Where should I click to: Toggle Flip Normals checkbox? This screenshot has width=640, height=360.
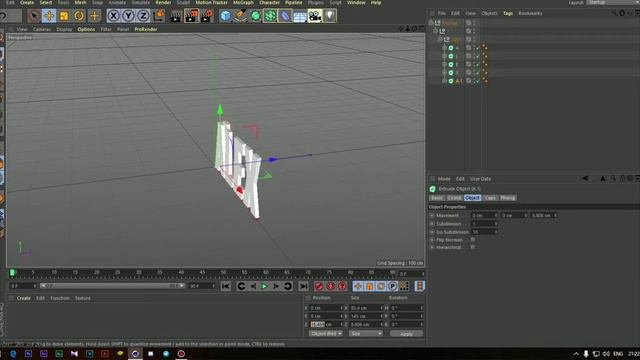473,240
